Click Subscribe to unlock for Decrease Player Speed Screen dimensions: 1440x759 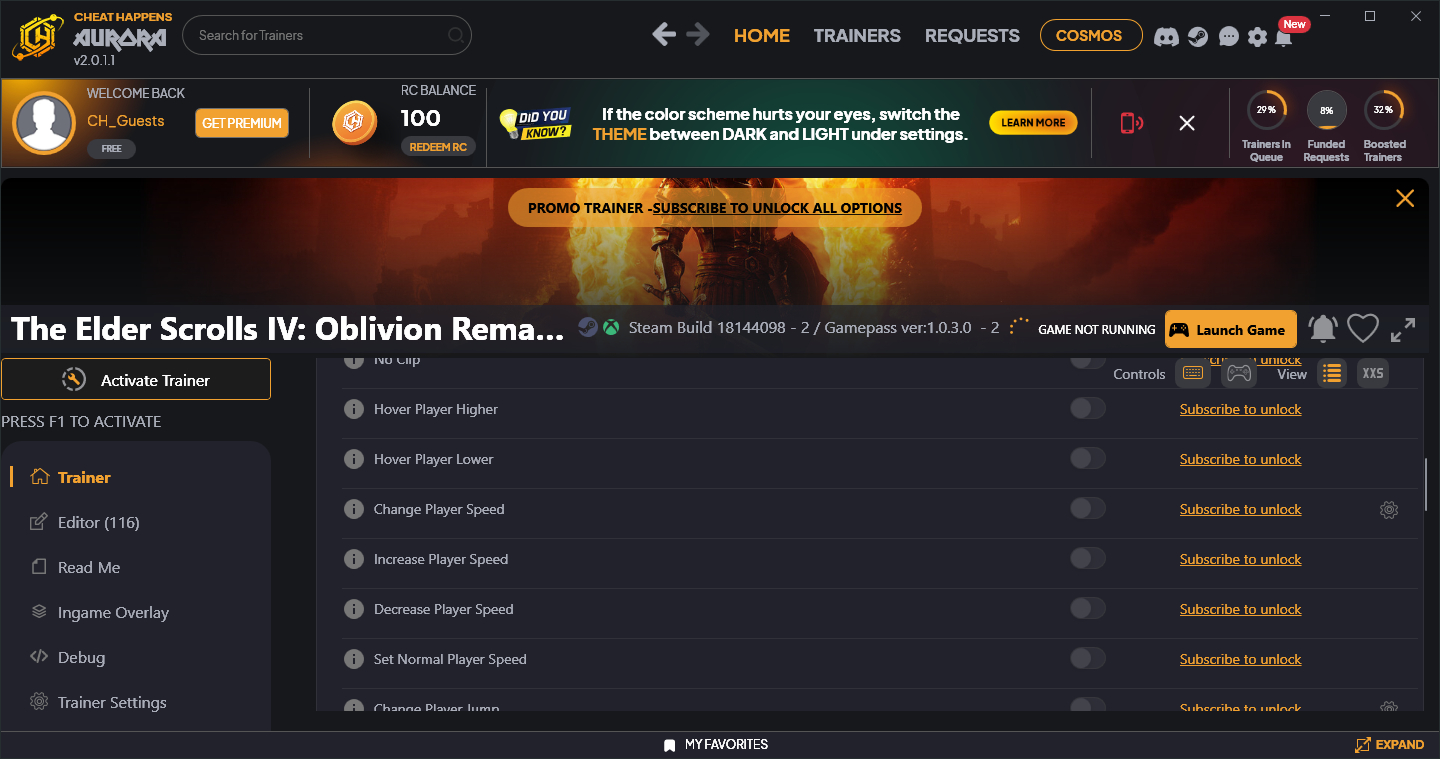coord(1240,609)
